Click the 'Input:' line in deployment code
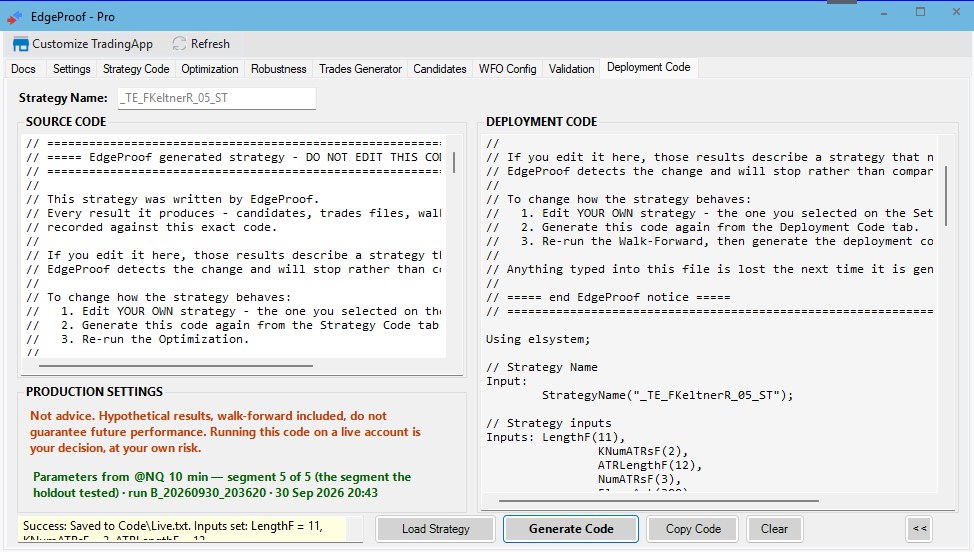 (x=506, y=381)
